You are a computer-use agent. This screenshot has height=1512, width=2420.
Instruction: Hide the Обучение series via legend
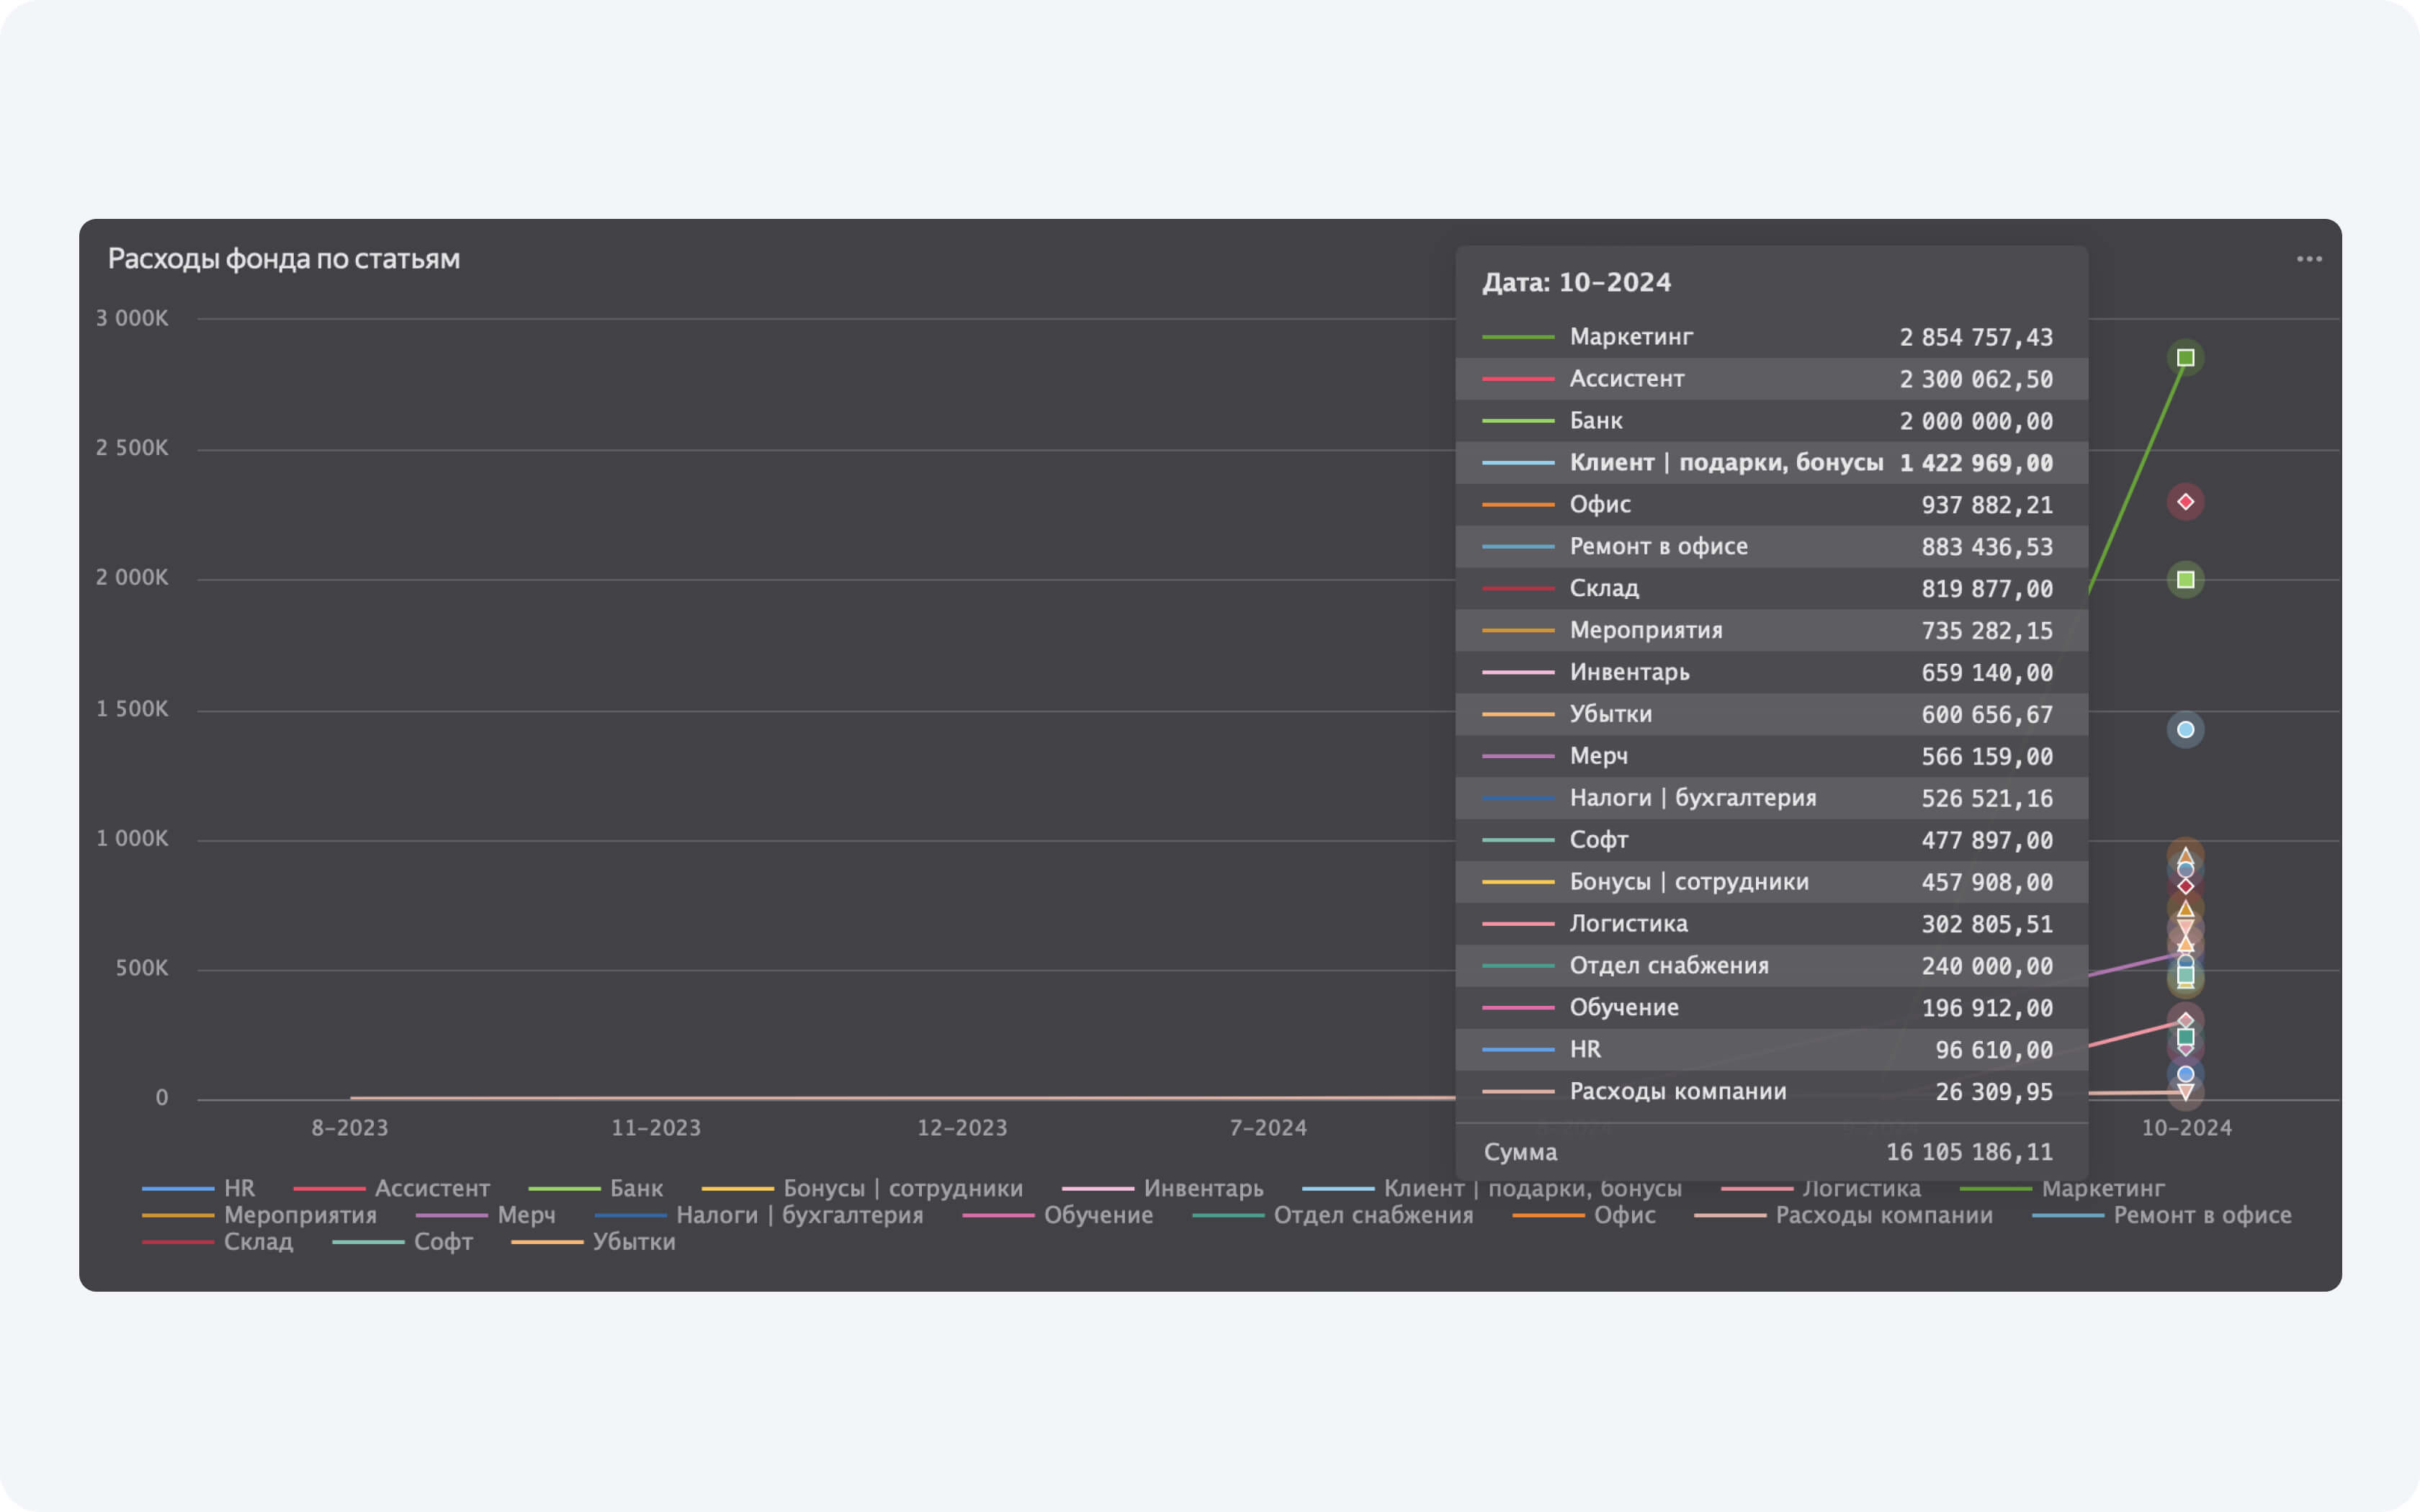[x=1098, y=1215]
